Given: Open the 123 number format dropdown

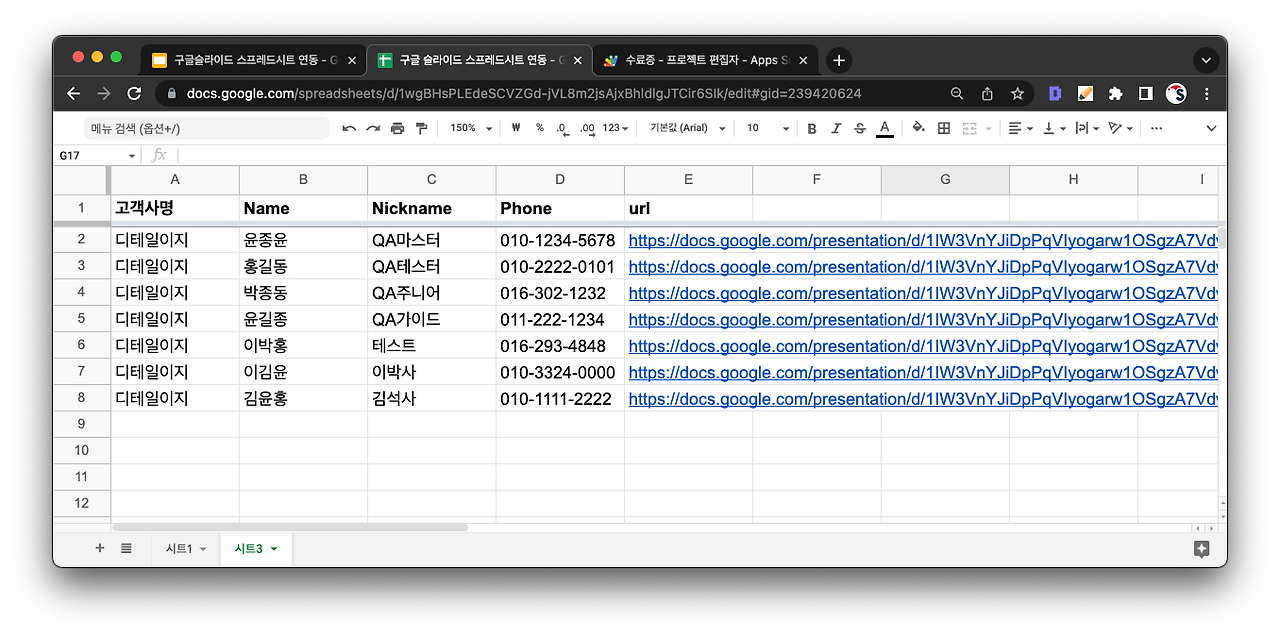Looking at the screenshot, I should click(x=616, y=128).
